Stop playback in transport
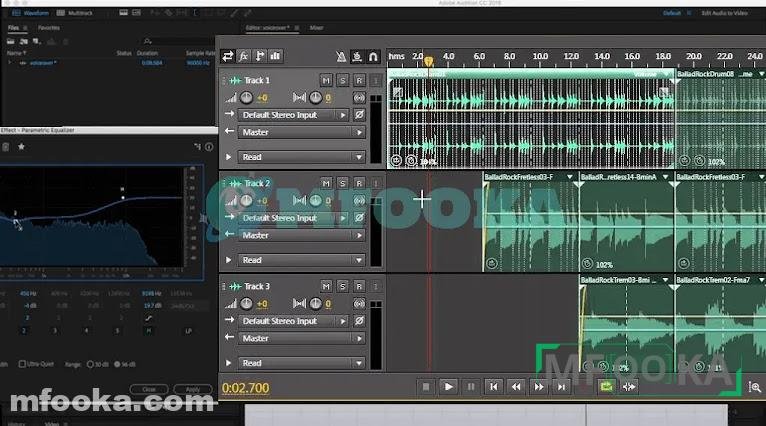Screen dimensions: 766x426 click(x=426, y=387)
